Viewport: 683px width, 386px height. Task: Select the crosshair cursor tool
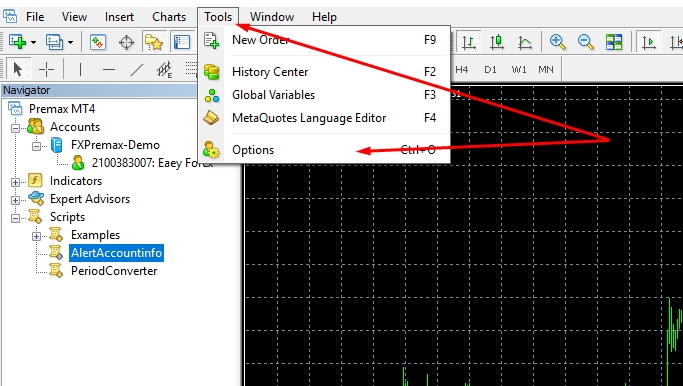click(x=46, y=69)
